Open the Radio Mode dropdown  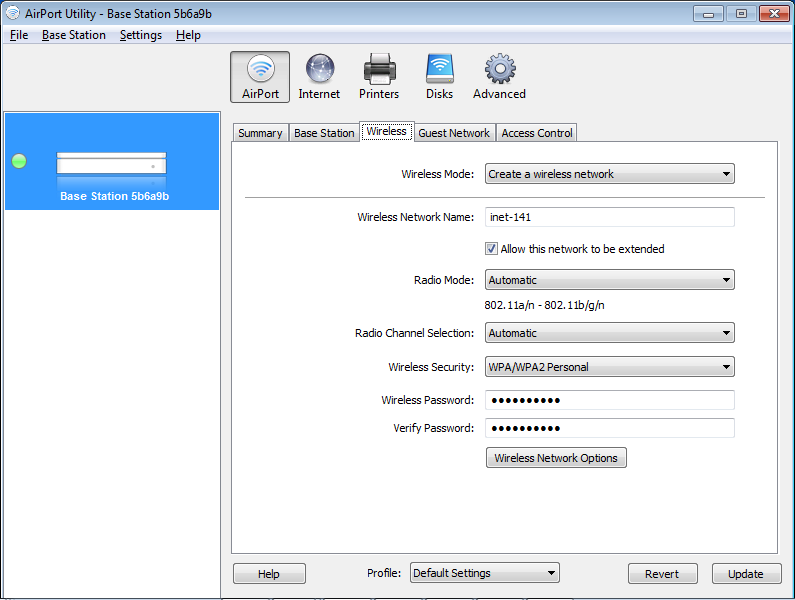click(x=609, y=280)
